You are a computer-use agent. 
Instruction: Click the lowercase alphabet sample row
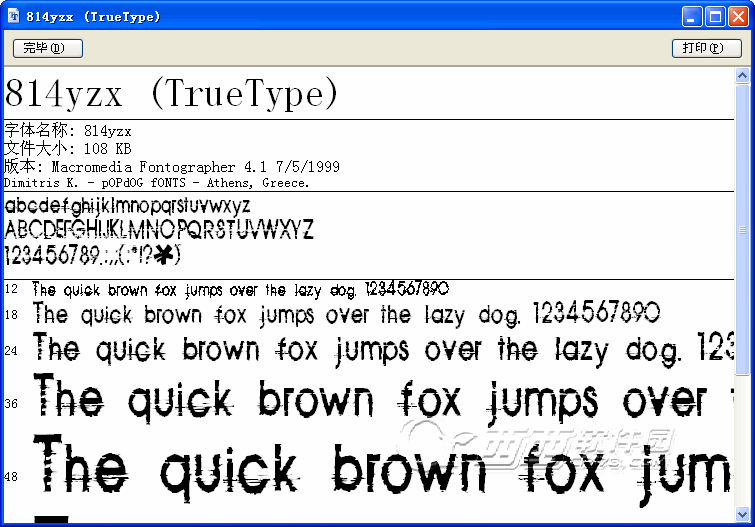[x=127, y=206]
